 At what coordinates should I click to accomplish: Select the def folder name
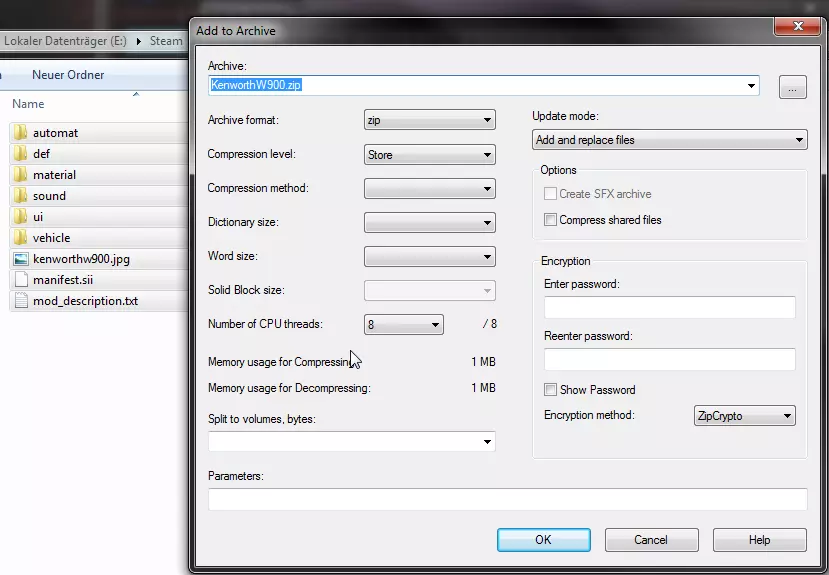pos(41,154)
